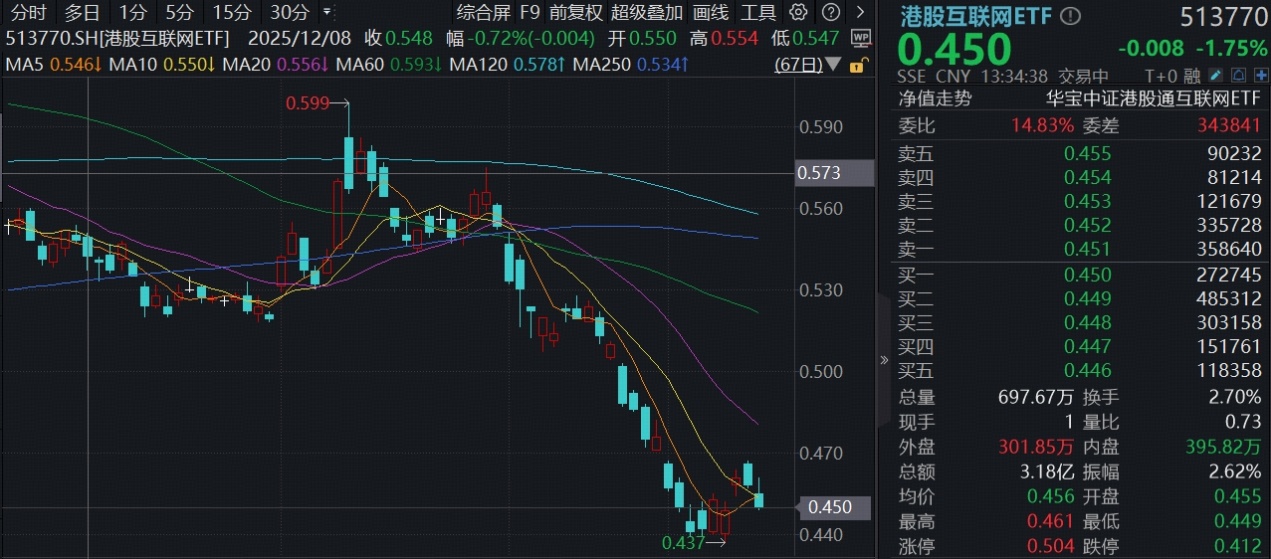The height and width of the screenshot is (559, 1271).
Task: Open chart settings gear icon
Action: coord(798,13)
